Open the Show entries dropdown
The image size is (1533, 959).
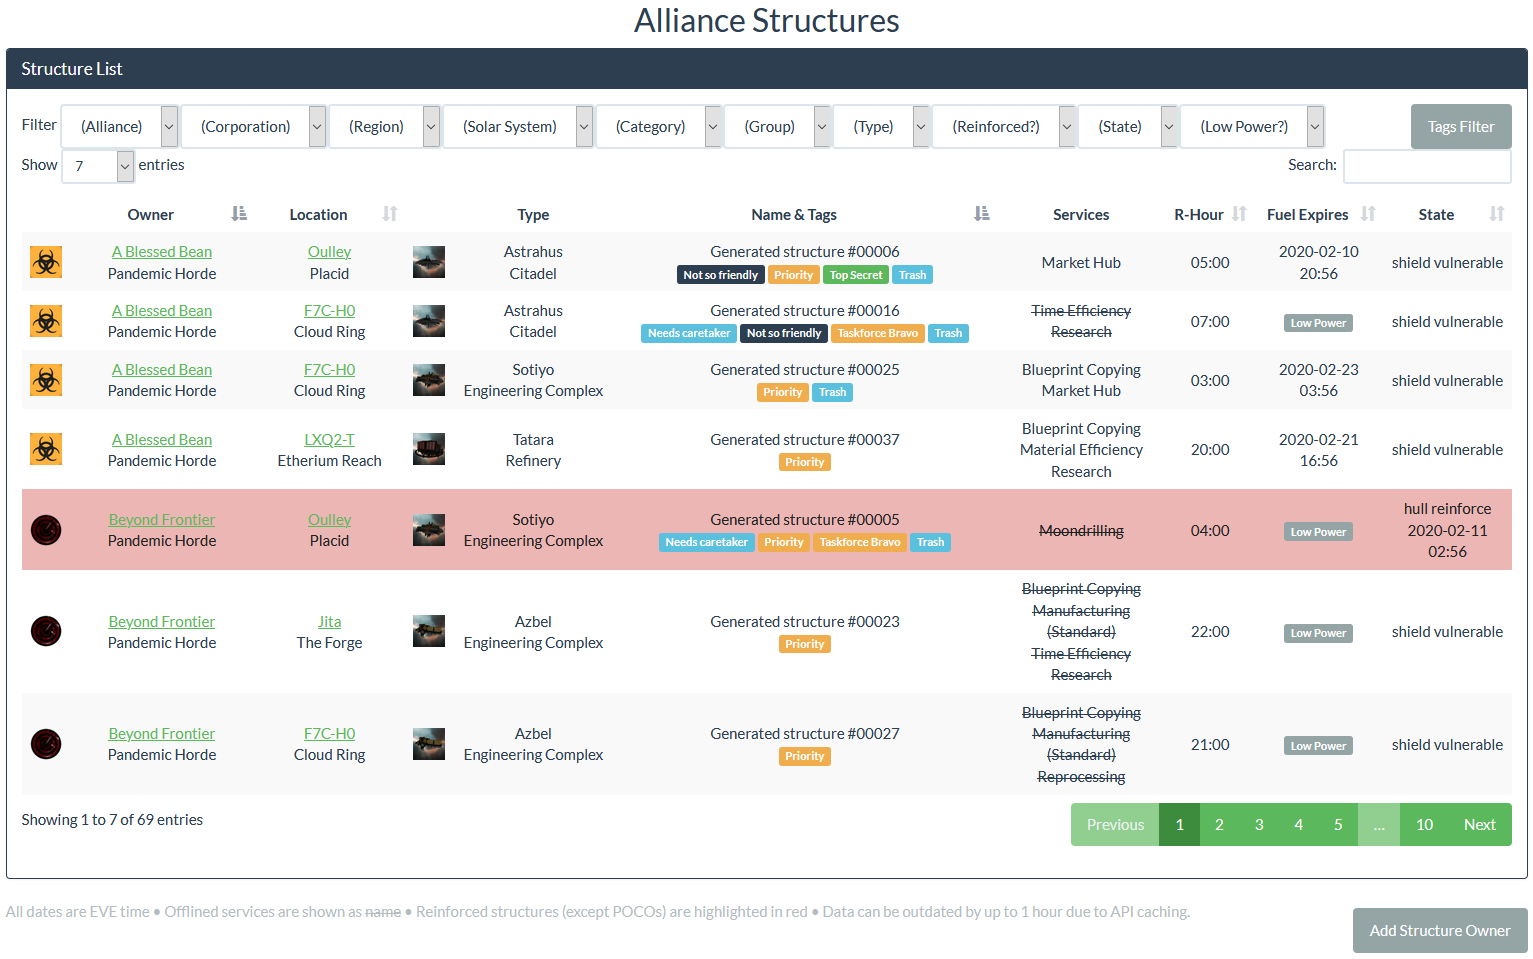coord(97,166)
